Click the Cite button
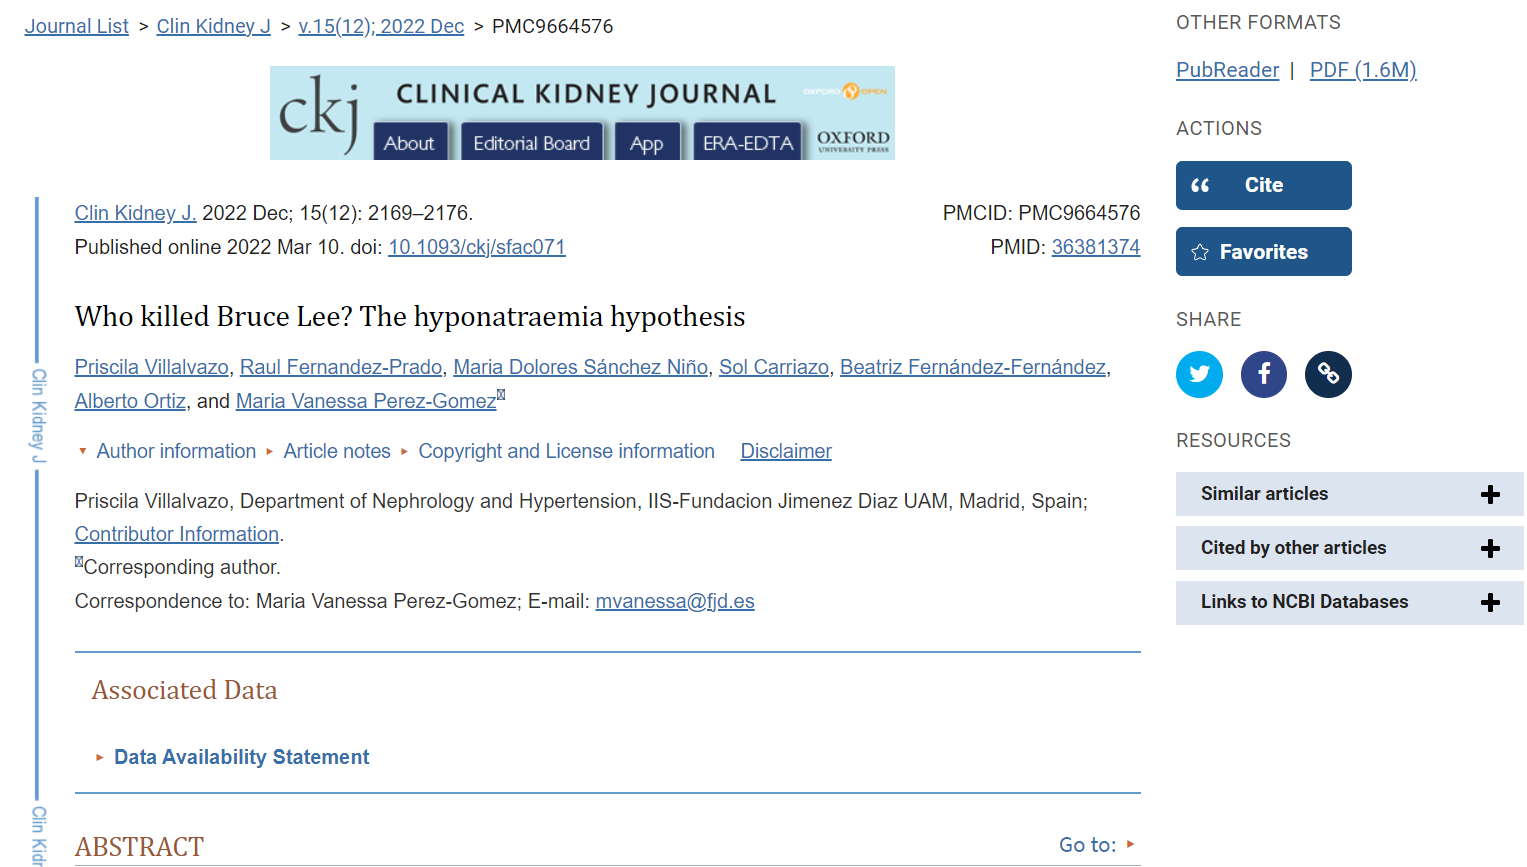Screen dimensions: 1527x867 [1263, 185]
